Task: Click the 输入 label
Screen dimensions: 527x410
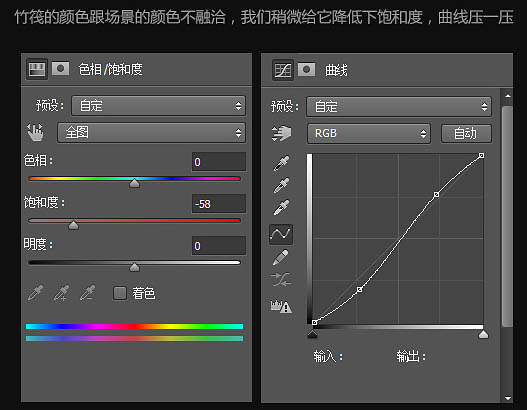Action: tap(328, 356)
